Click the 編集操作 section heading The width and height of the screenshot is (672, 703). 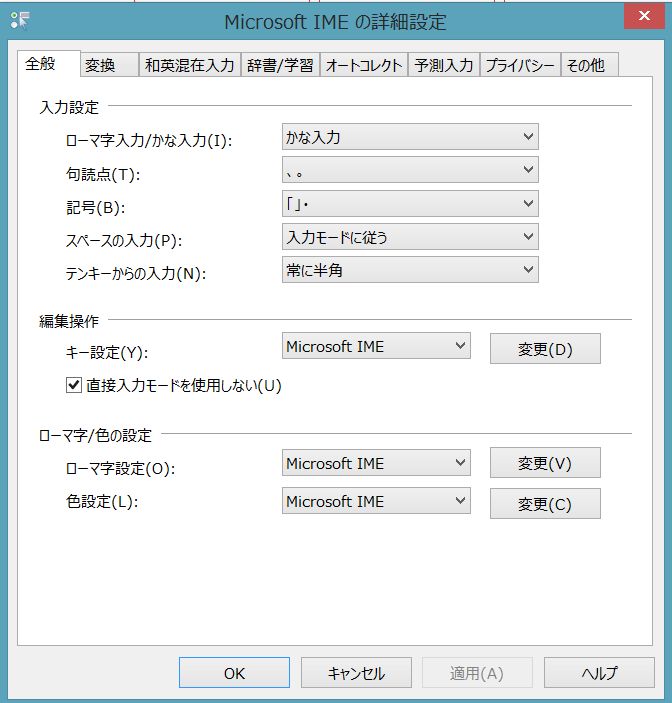coord(69,321)
